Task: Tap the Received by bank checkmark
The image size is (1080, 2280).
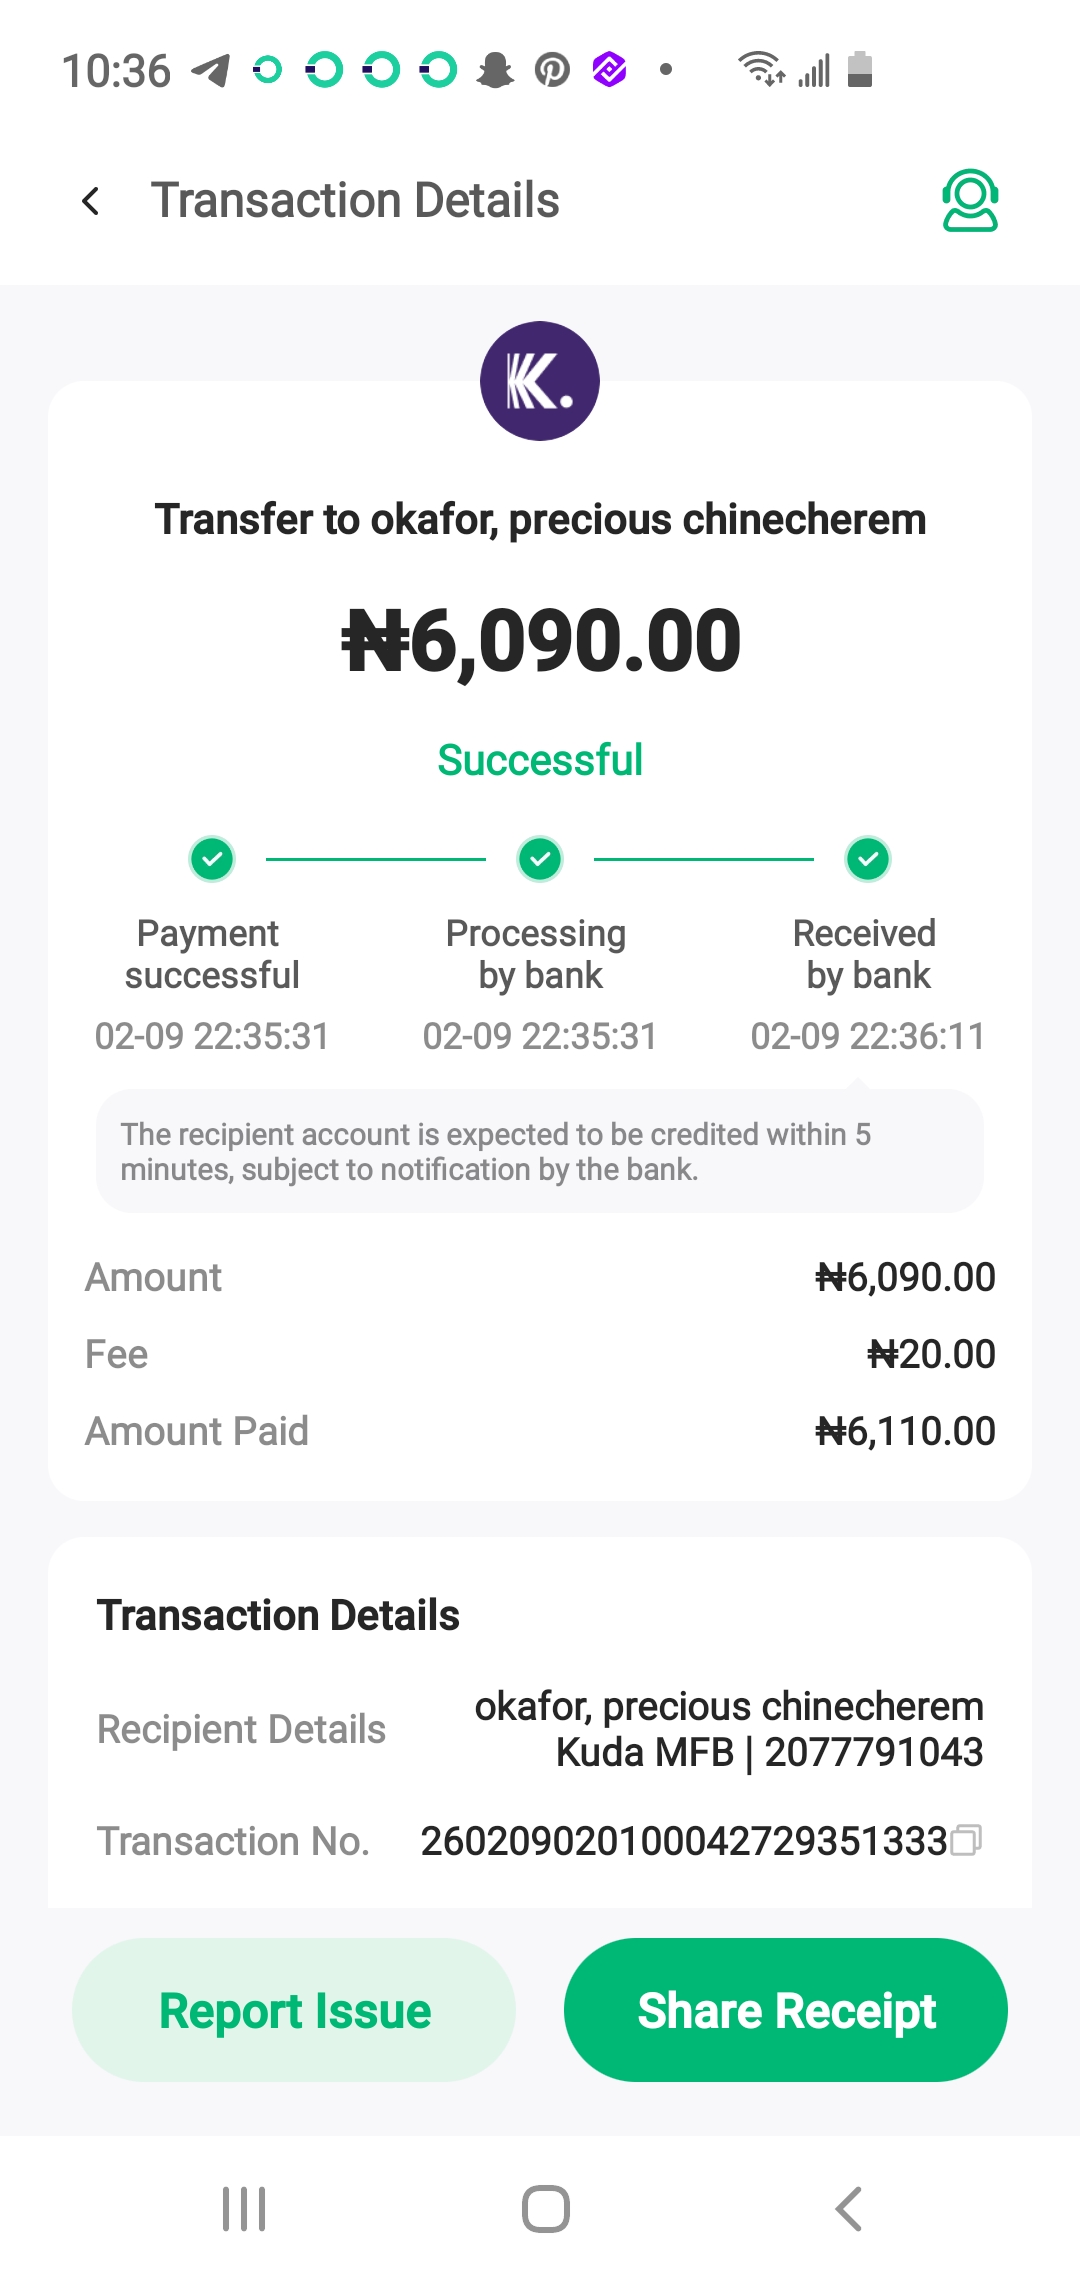Action: (x=868, y=859)
